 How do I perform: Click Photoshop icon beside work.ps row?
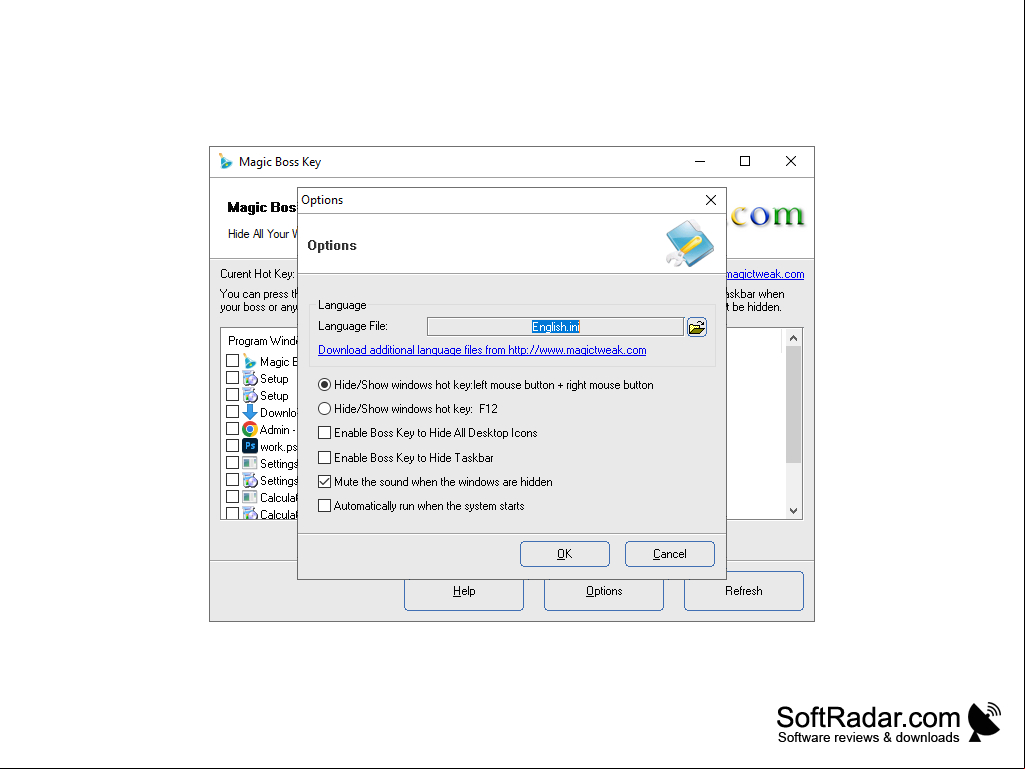pyautogui.click(x=250, y=447)
